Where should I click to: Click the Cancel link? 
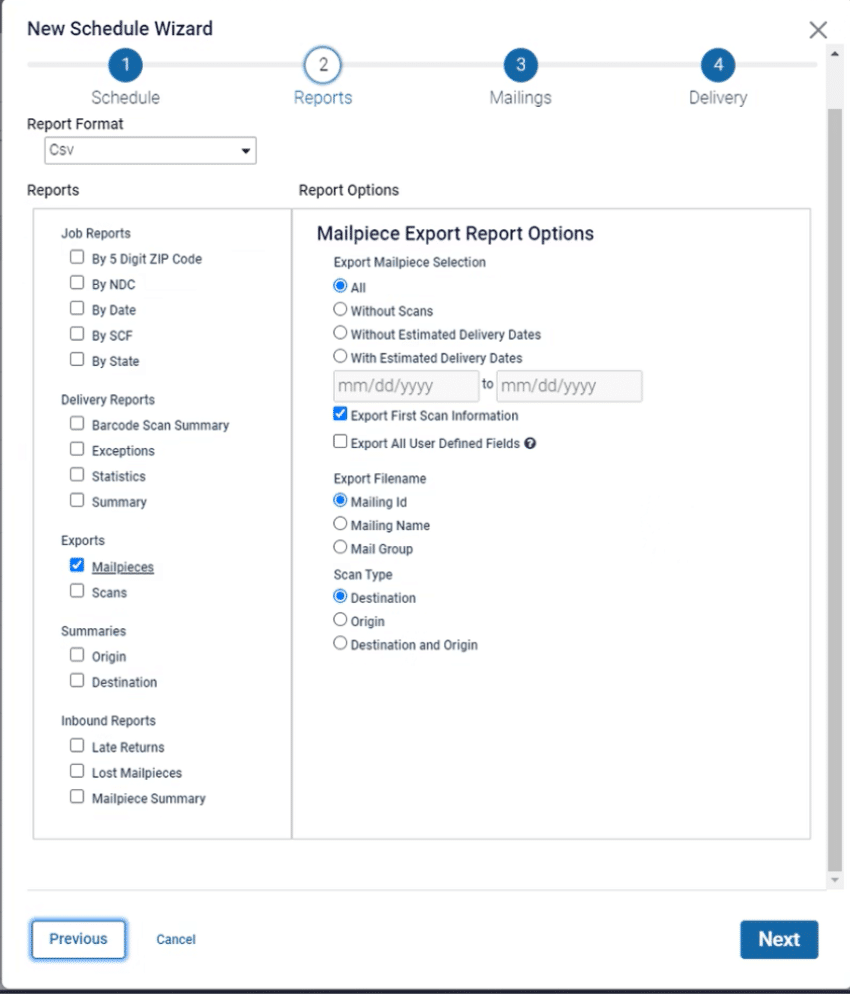tap(176, 939)
